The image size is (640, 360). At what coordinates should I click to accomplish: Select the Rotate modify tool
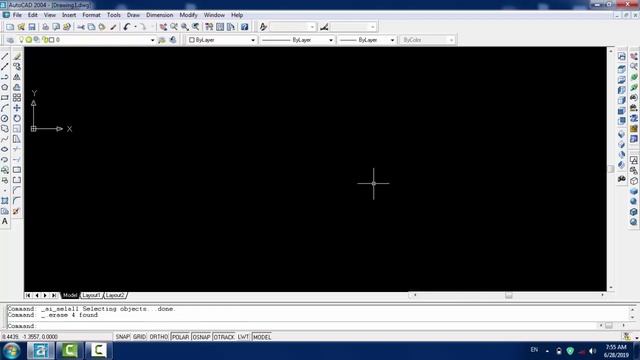click(17, 118)
